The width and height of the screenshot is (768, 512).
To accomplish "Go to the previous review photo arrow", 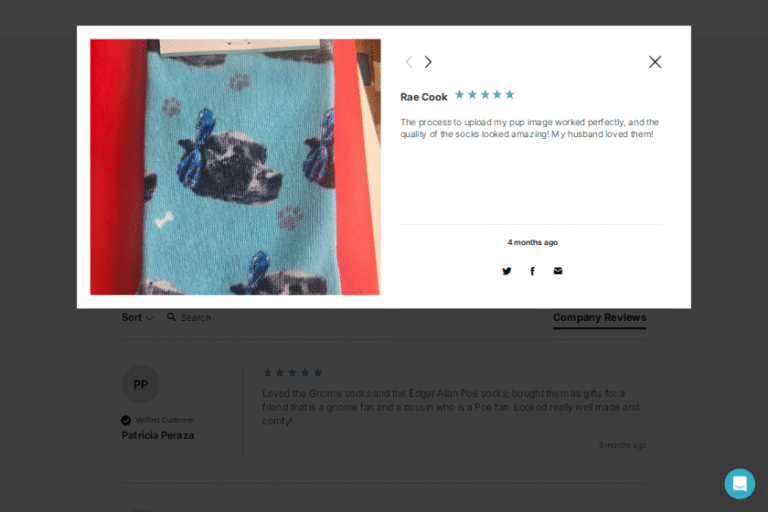I will pyautogui.click(x=409, y=62).
